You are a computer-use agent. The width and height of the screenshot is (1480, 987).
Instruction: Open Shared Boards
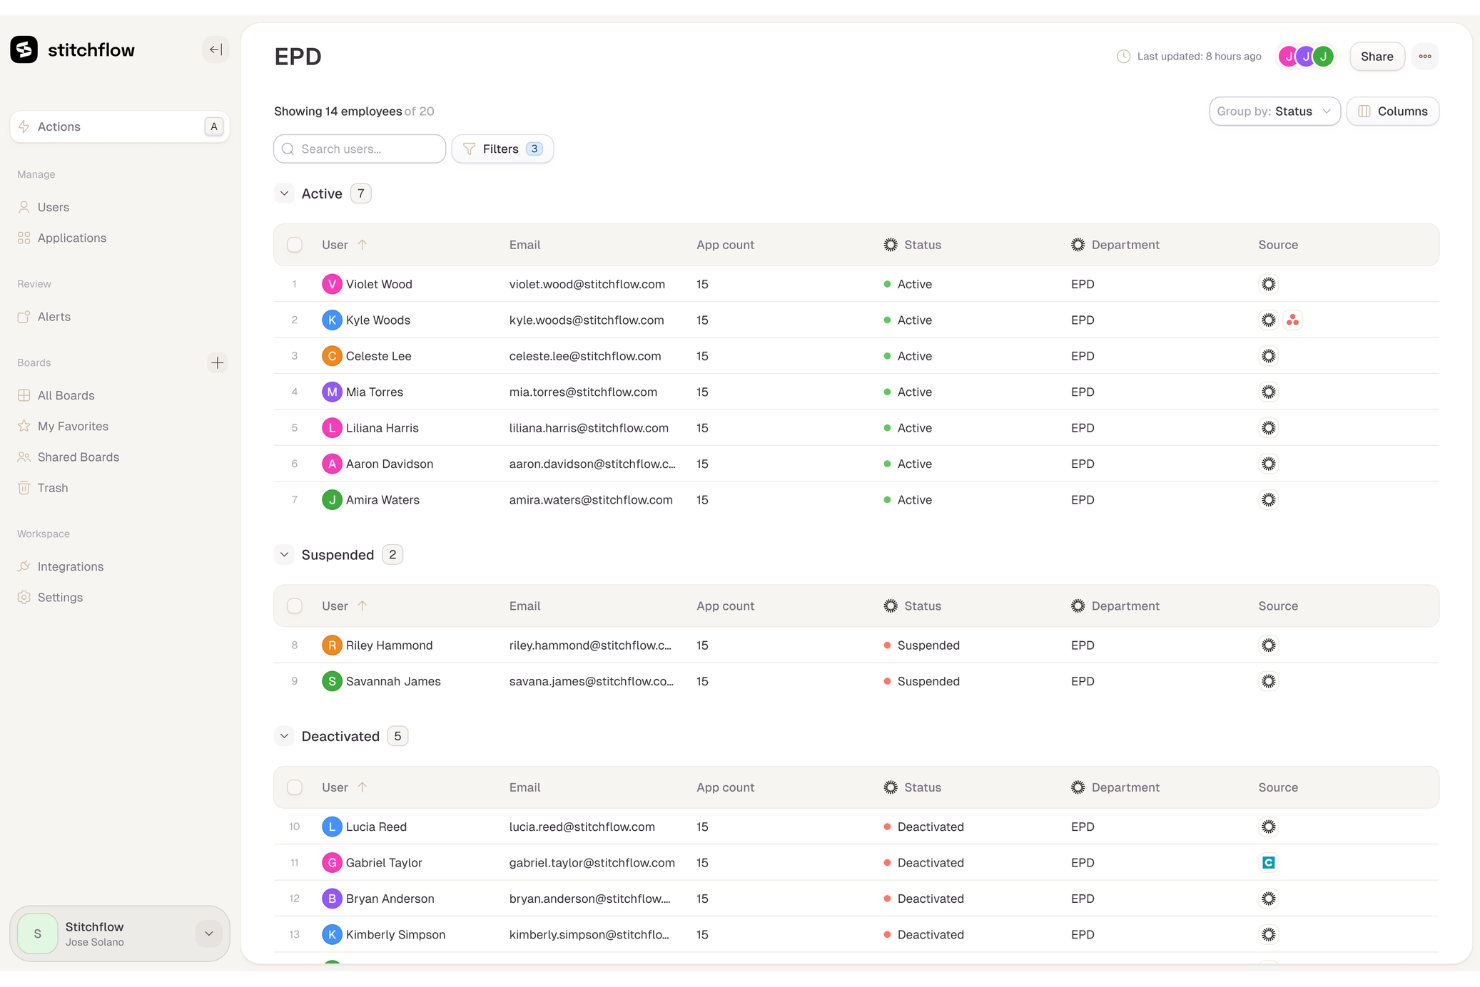tap(78, 457)
